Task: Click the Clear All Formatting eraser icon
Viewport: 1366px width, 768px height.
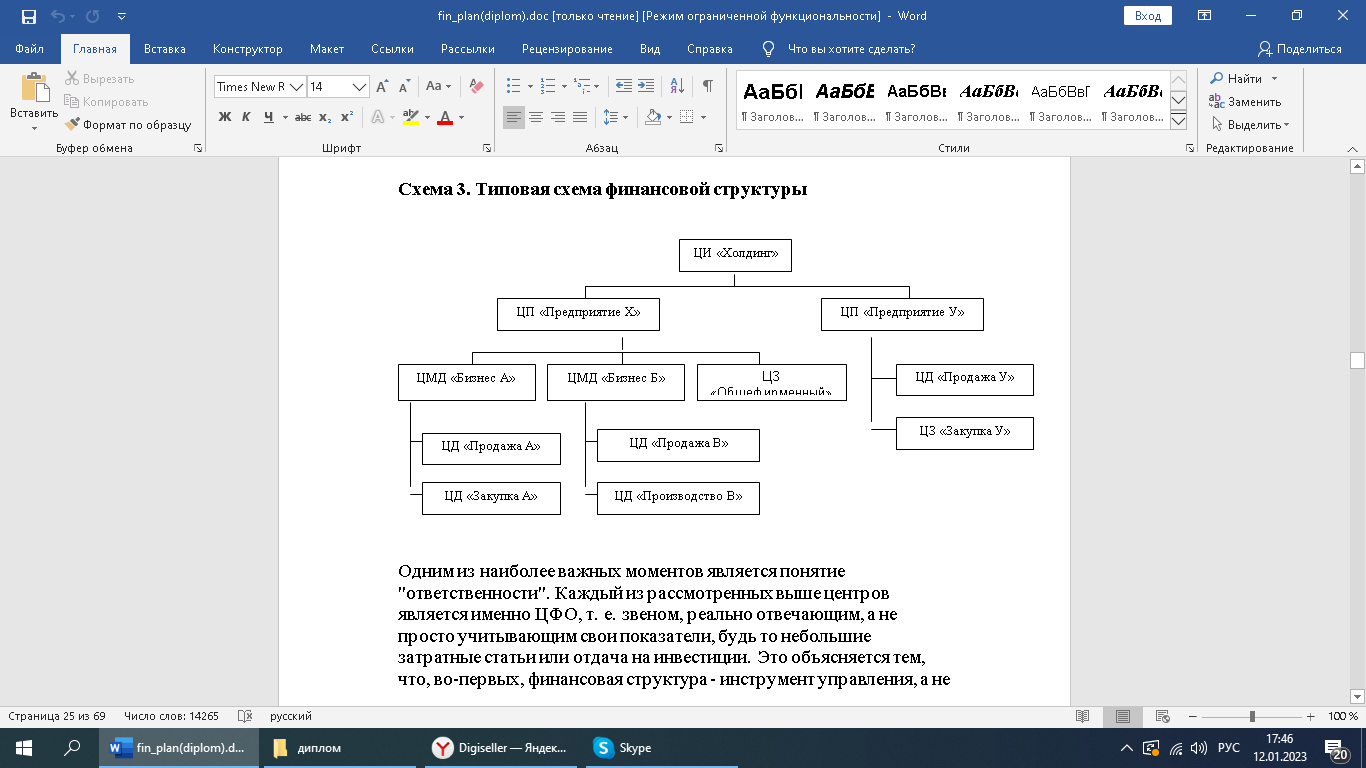Action: [x=476, y=87]
